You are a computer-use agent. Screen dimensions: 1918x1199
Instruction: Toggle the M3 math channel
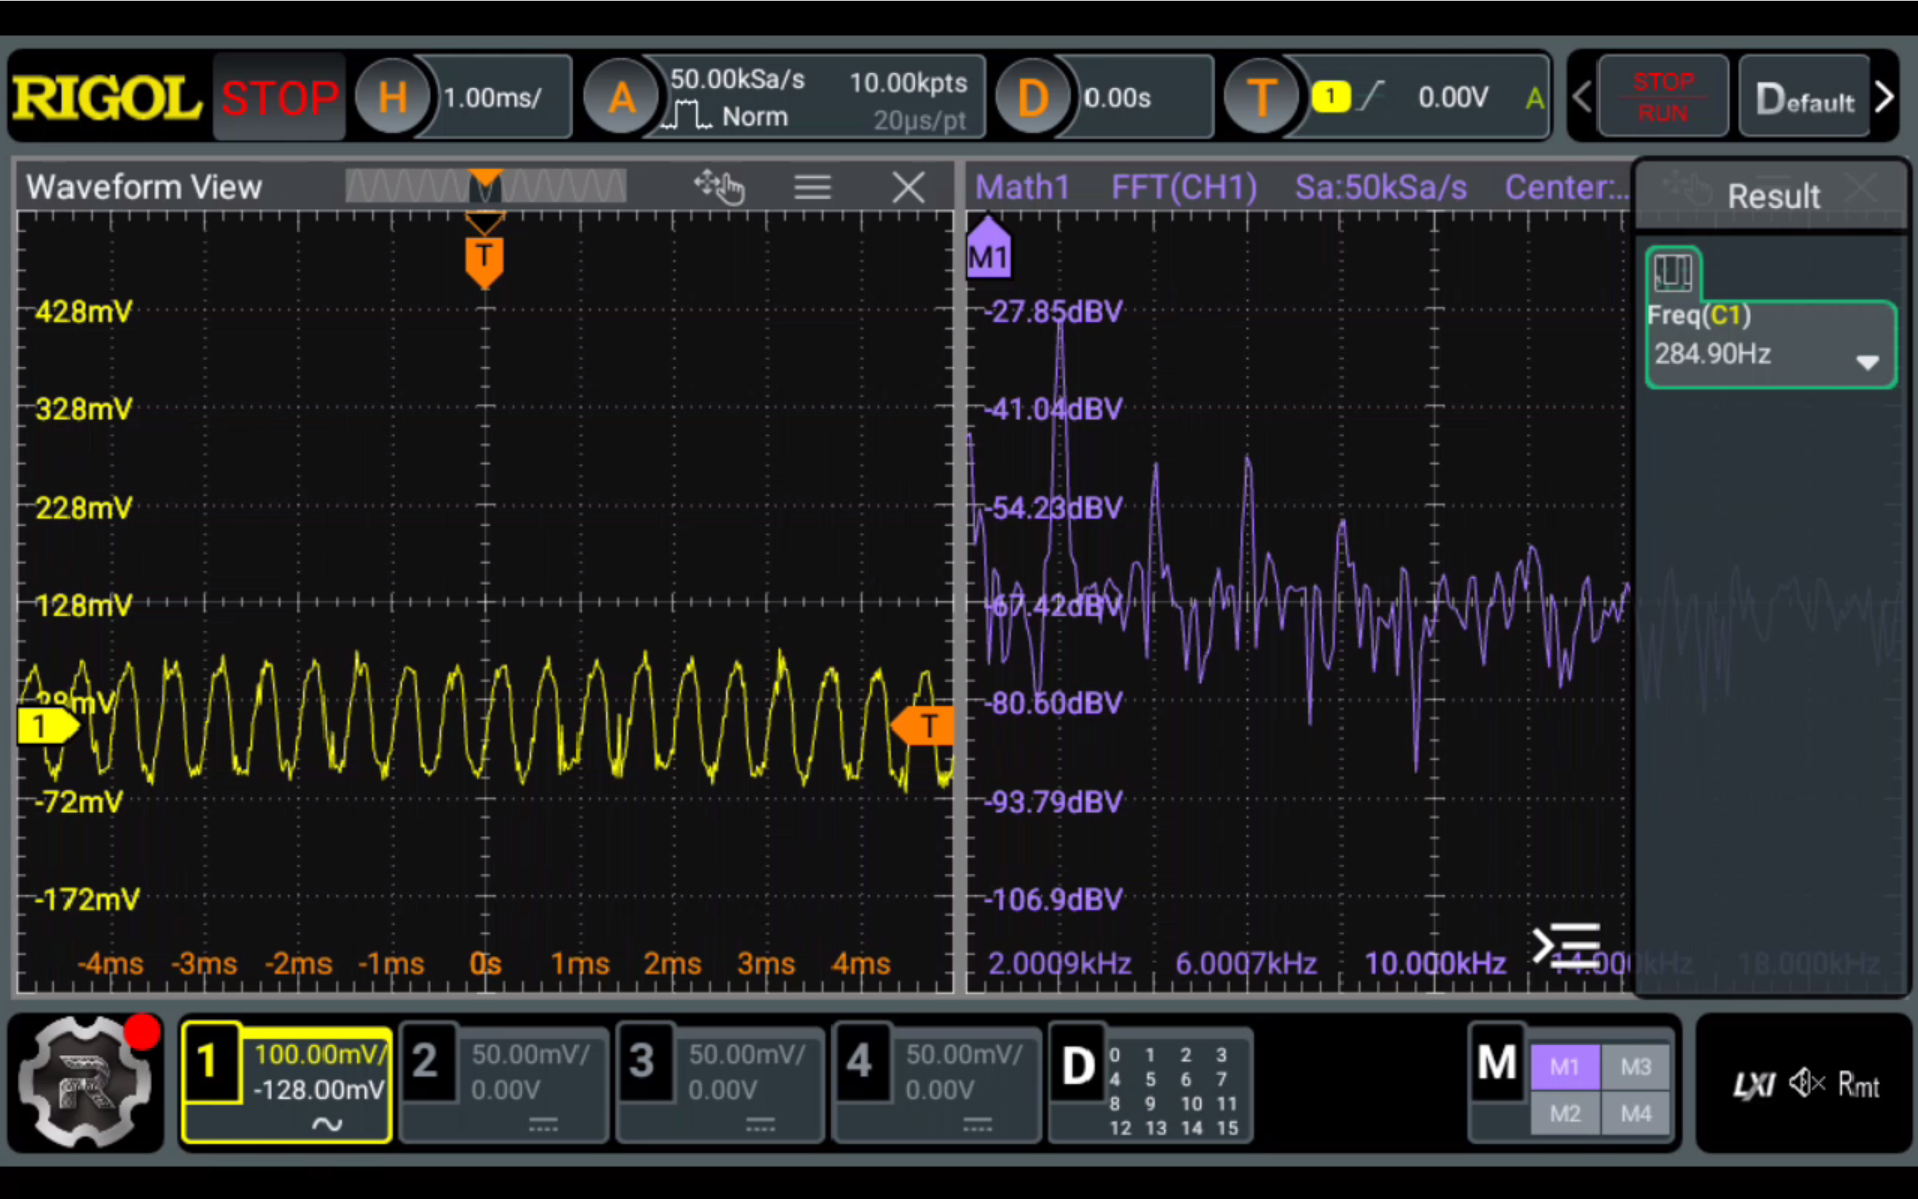1636,1066
